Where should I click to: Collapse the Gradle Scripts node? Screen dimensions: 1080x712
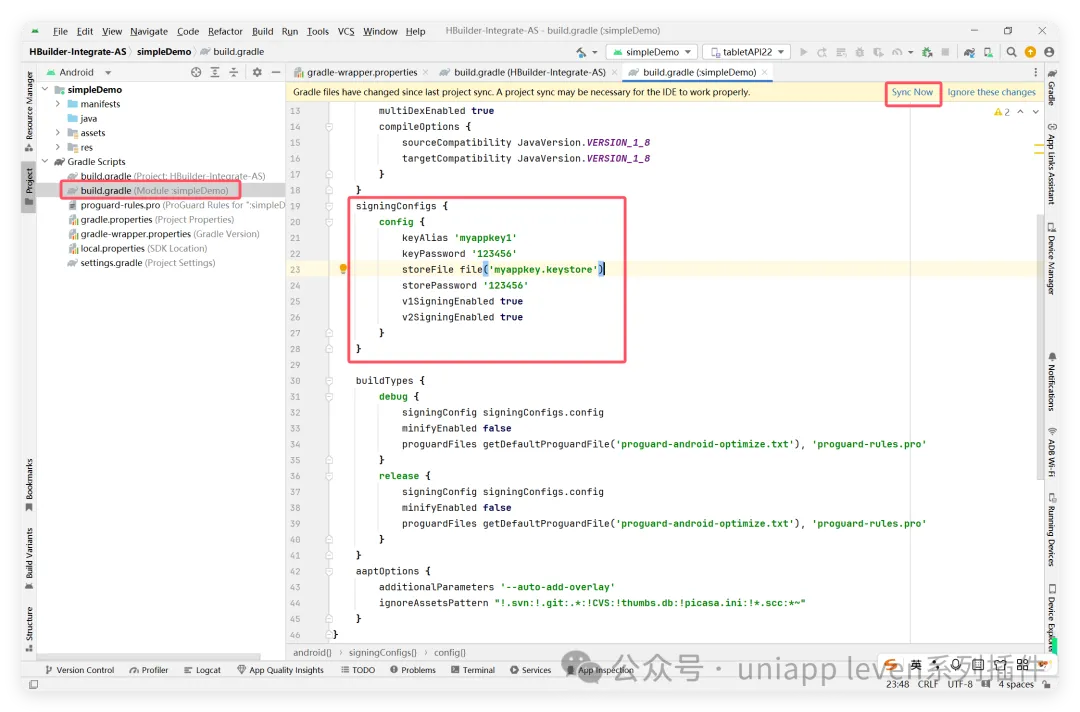pyautogui.click(x=45, y=162)
